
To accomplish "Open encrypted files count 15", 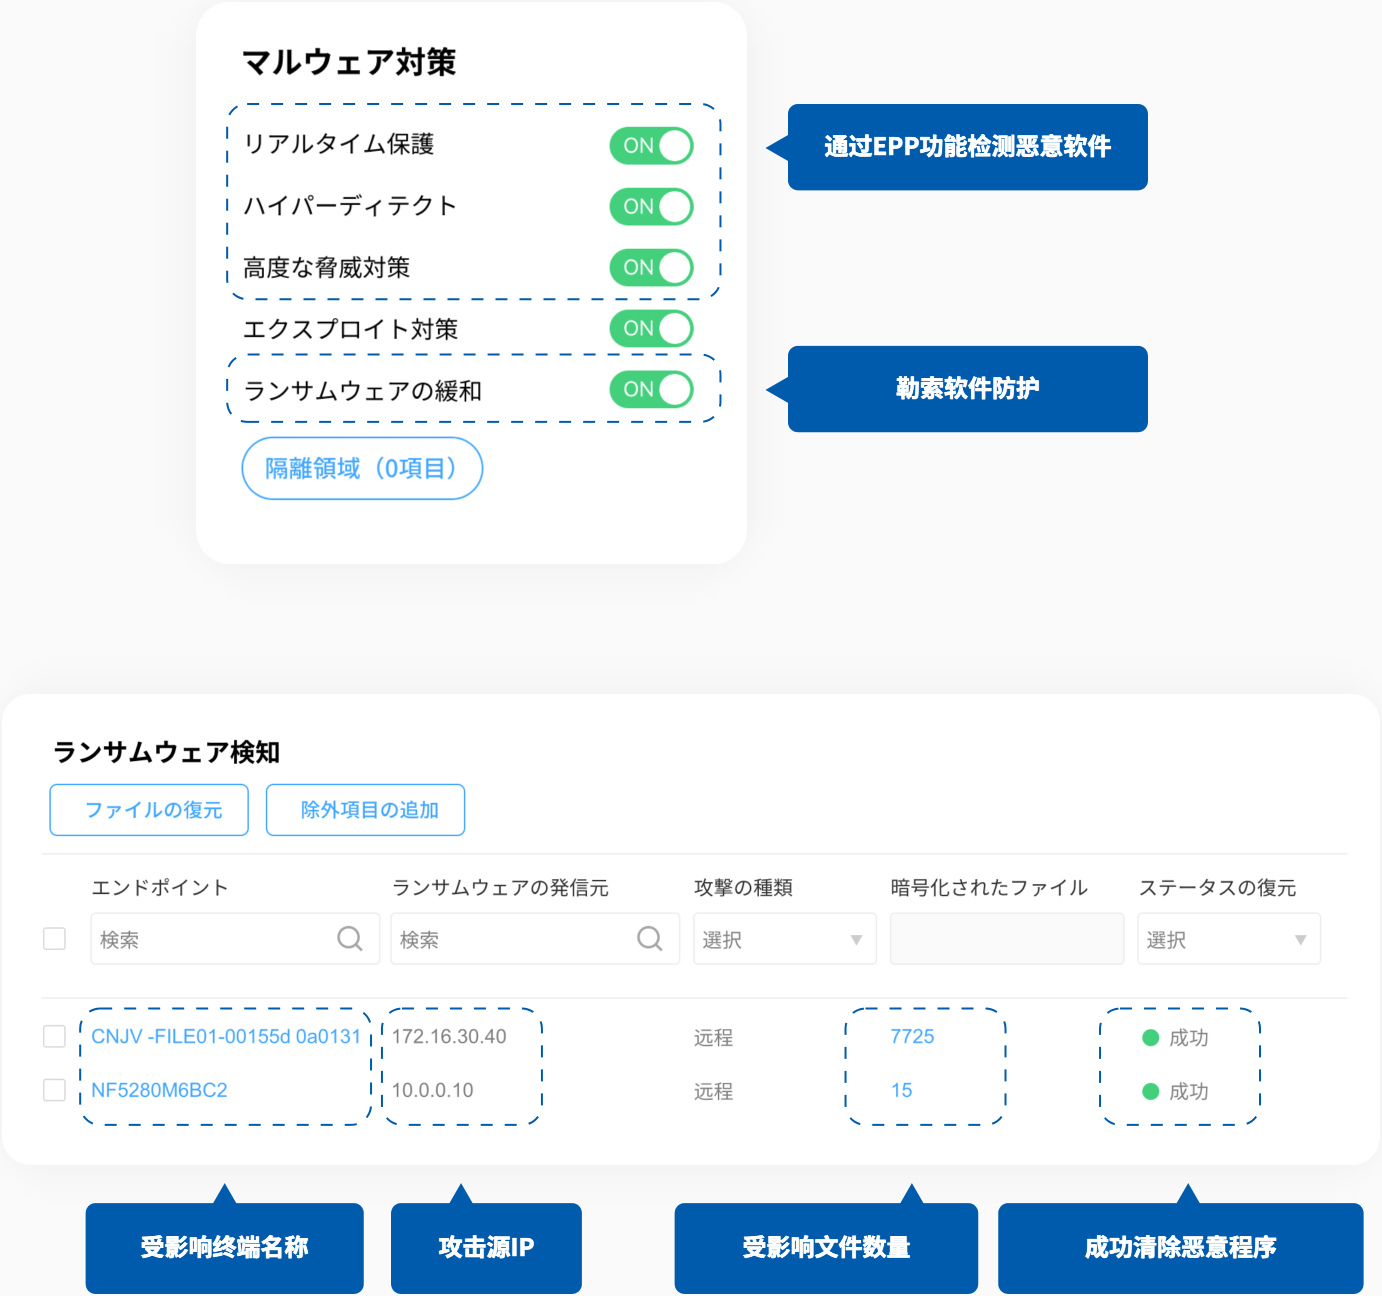I will coord(902,1091).
